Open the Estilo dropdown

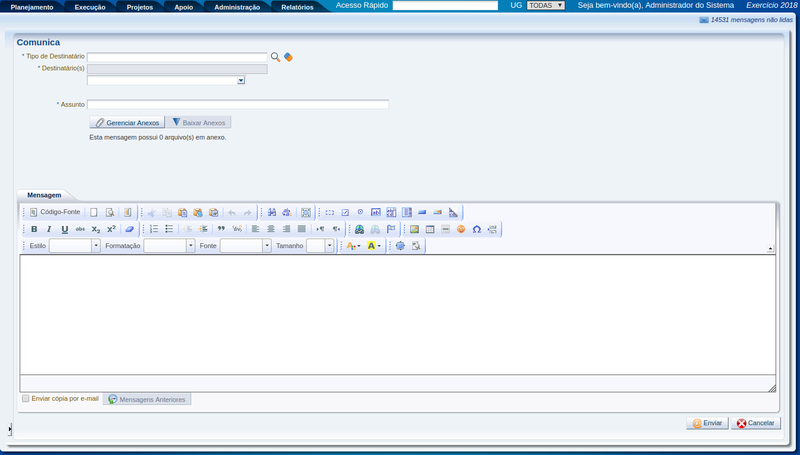[x=72, y=245]
